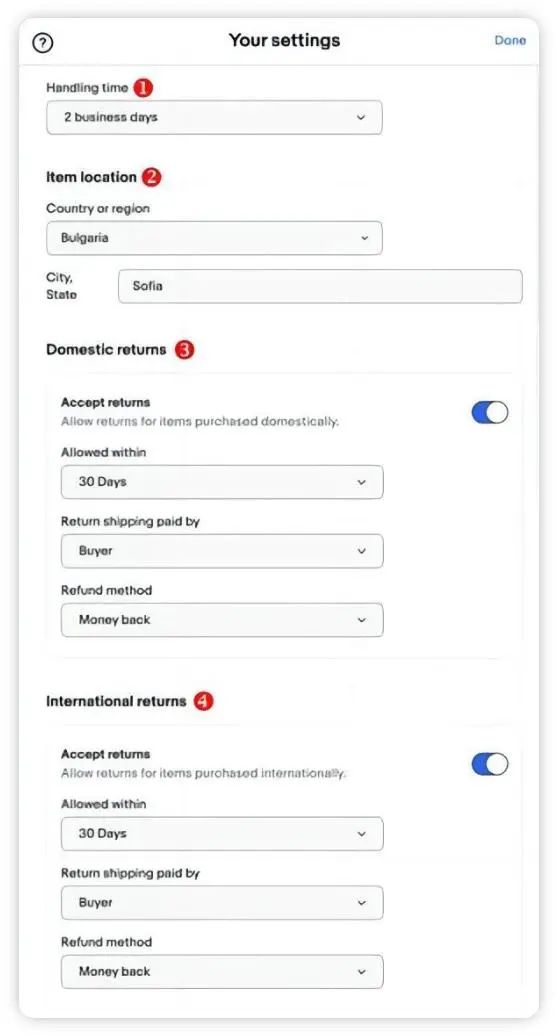Image resolution: width=556 pixels, height=1036 pixels.
Task: Click chevron arrow in Bulgaria country box
Action: (x=364, y=239)
